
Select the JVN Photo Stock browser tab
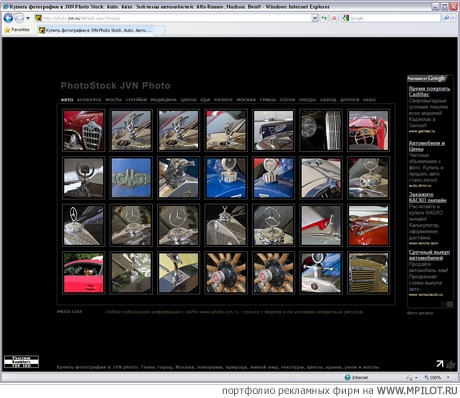point(95,30)
